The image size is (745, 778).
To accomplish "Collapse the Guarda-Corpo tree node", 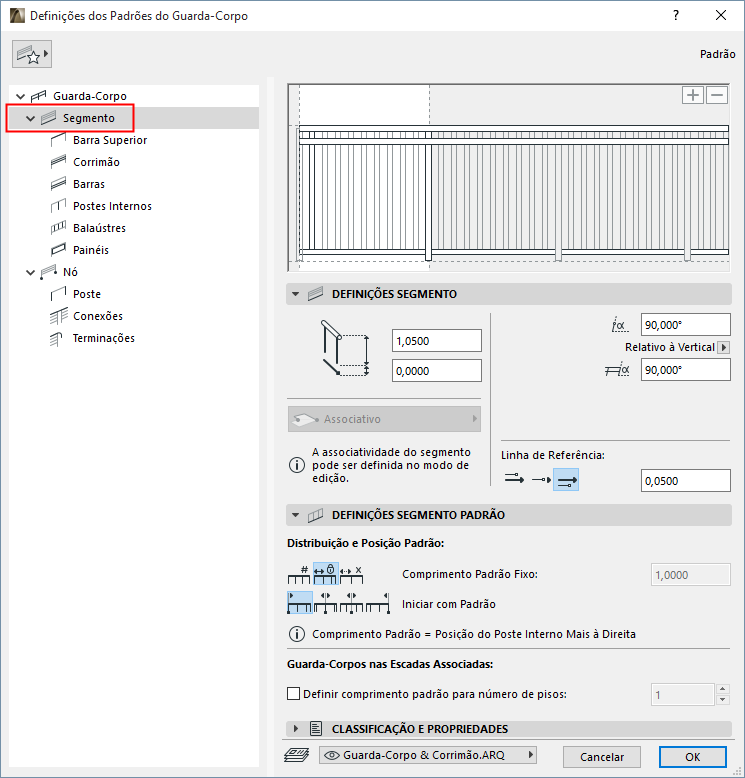I will [x=20, y=96].
